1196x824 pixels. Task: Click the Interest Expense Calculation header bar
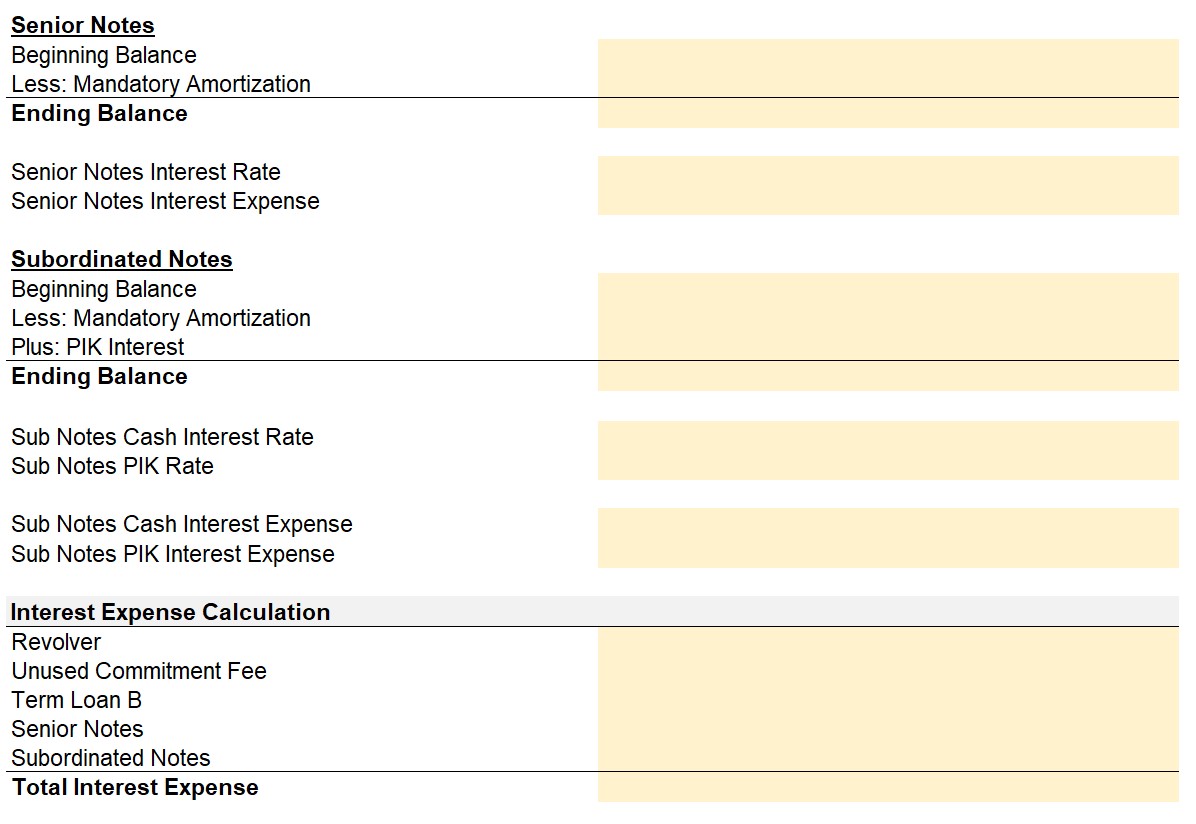[x=592, y=612]
